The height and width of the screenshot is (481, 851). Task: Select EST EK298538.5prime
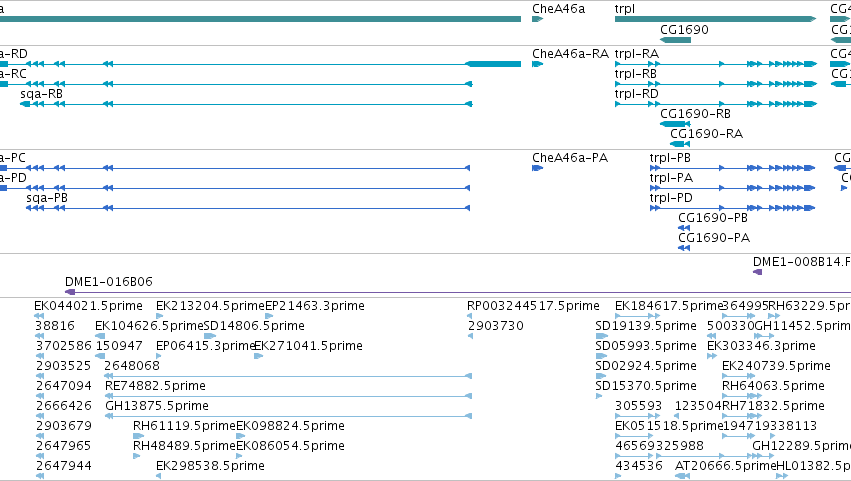(211, 466)
